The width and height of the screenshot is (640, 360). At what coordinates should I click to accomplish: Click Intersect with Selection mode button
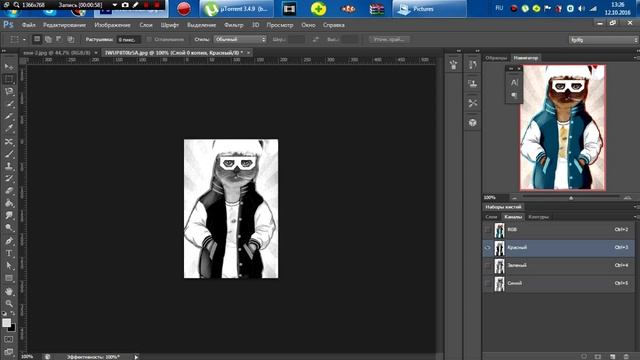pos(71,39)
